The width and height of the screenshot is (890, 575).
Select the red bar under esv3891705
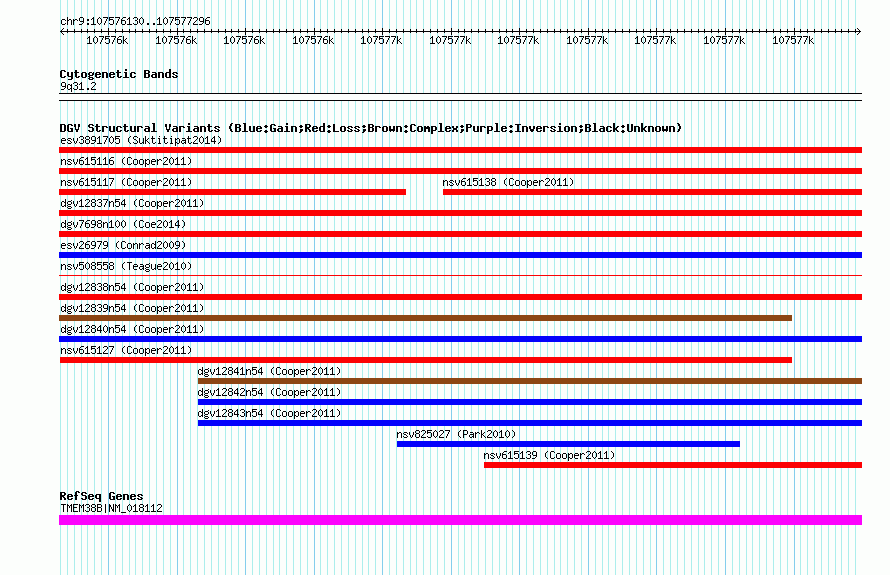tap(460, 150)
